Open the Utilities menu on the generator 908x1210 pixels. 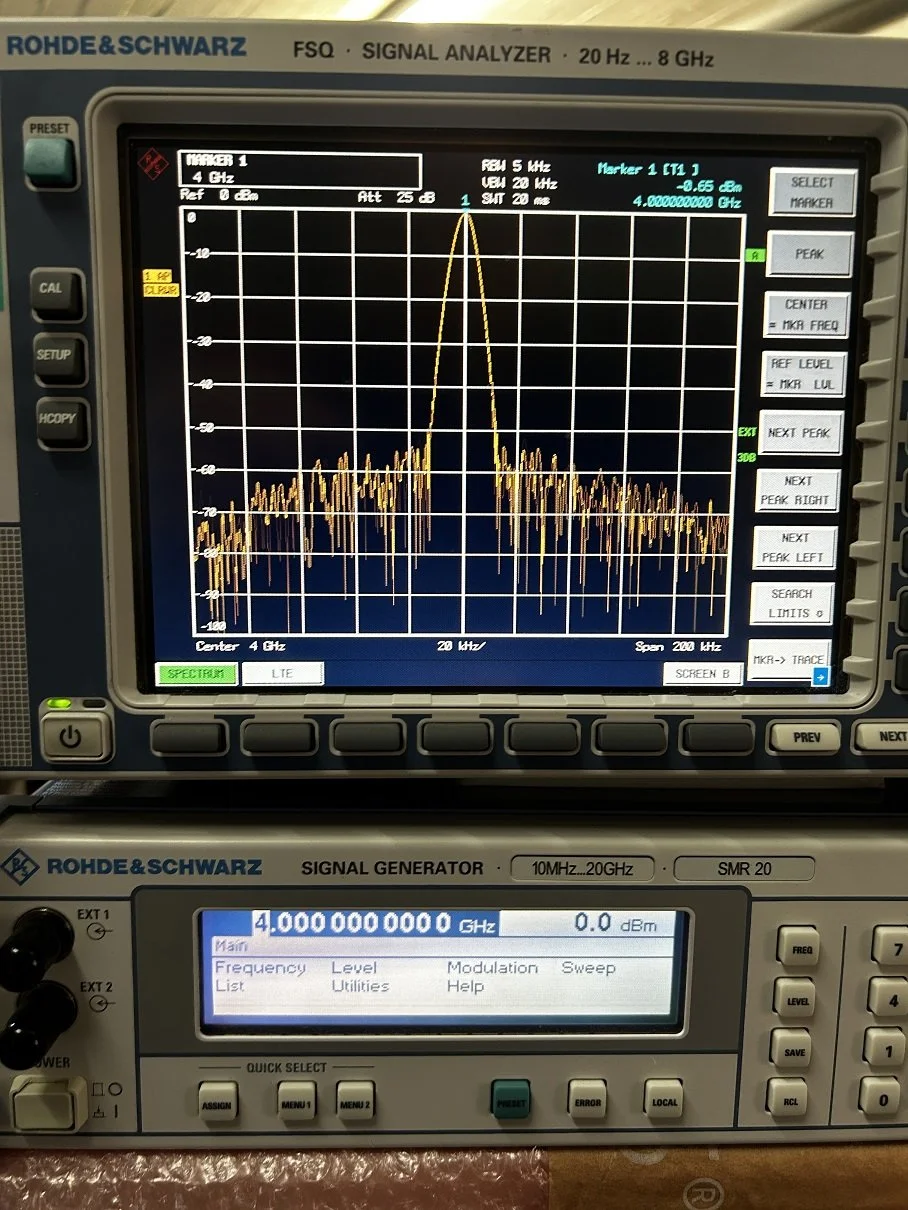click(360, 986)
